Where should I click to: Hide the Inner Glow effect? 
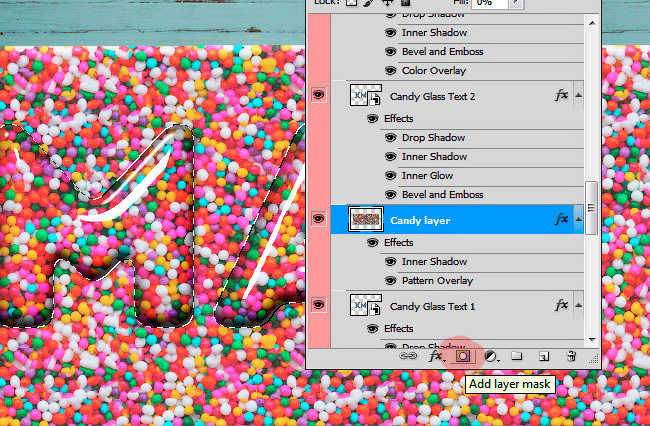[390, 176]
